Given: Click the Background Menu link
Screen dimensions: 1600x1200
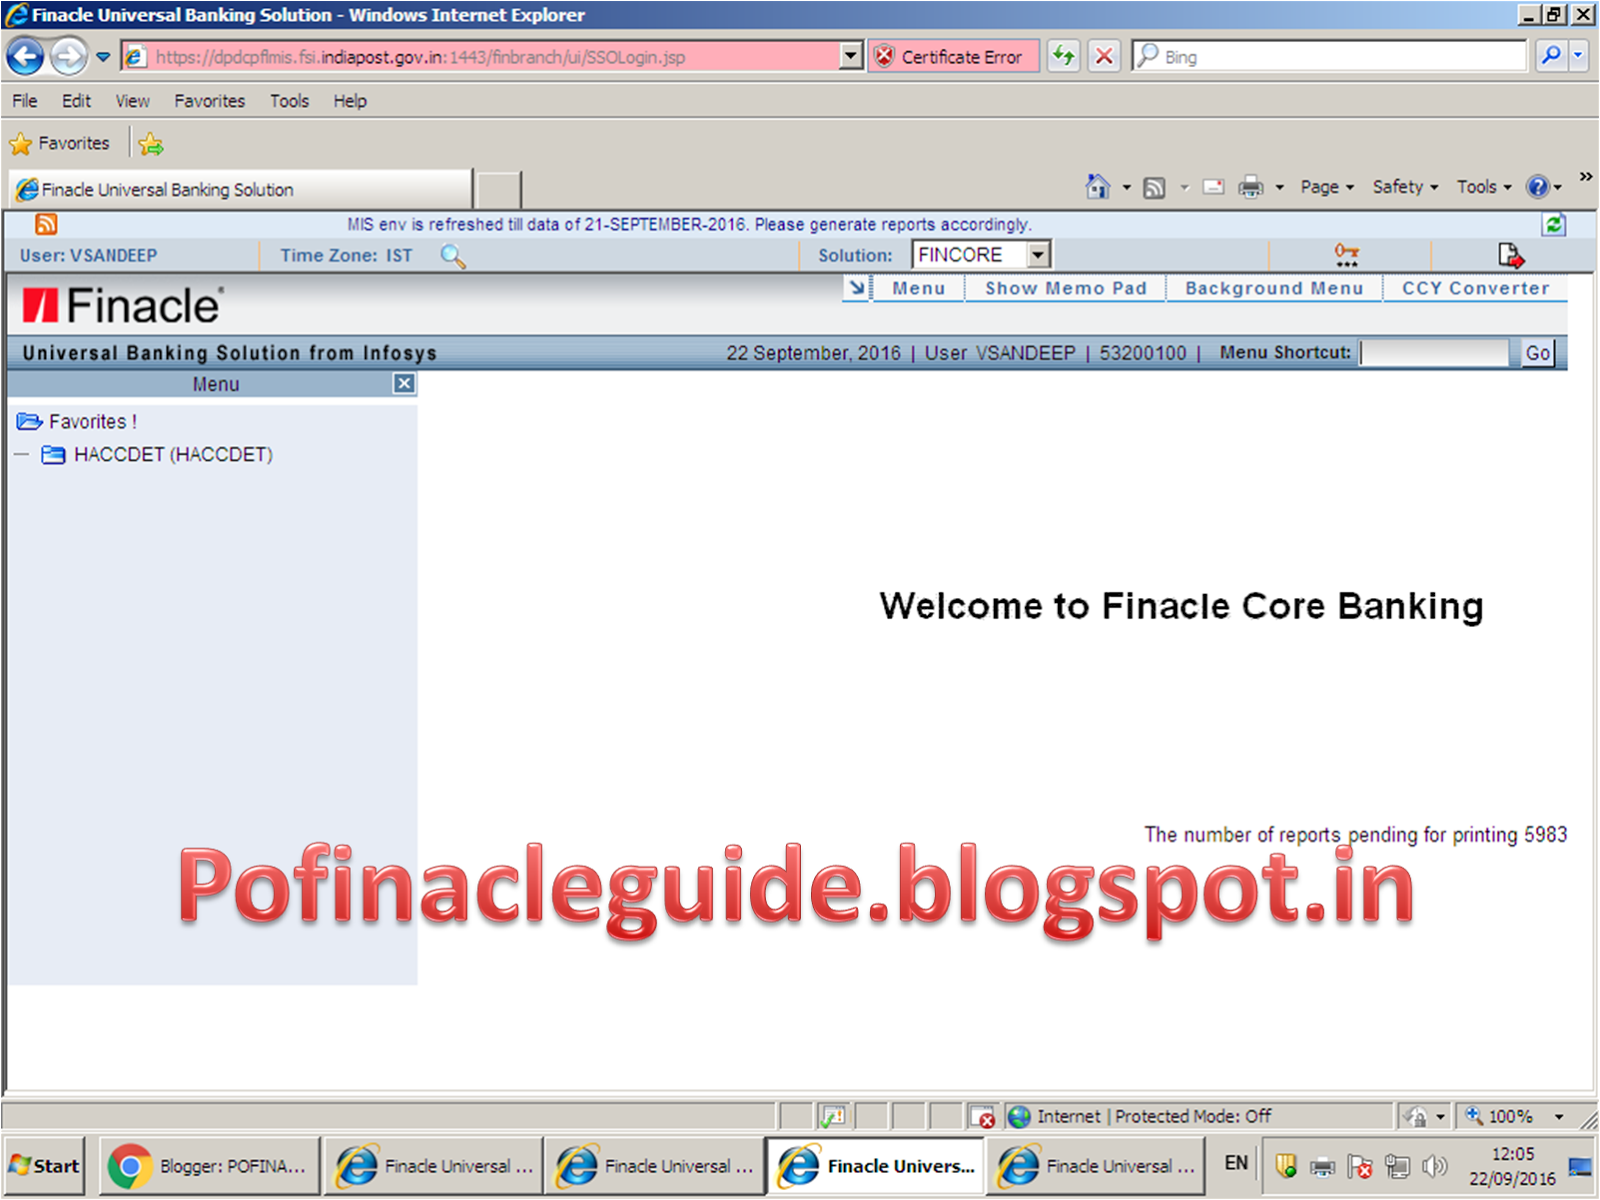Looking at the screenshot, I should click(x=1274, y=288).
